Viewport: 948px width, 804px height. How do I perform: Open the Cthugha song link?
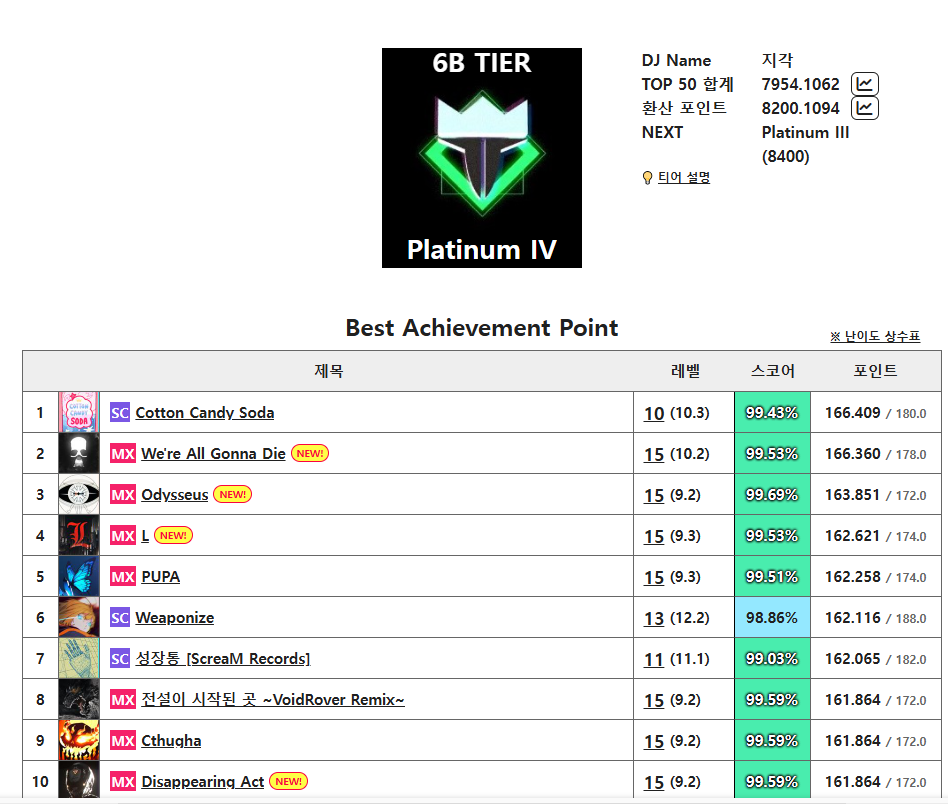[x=171, y=741]
